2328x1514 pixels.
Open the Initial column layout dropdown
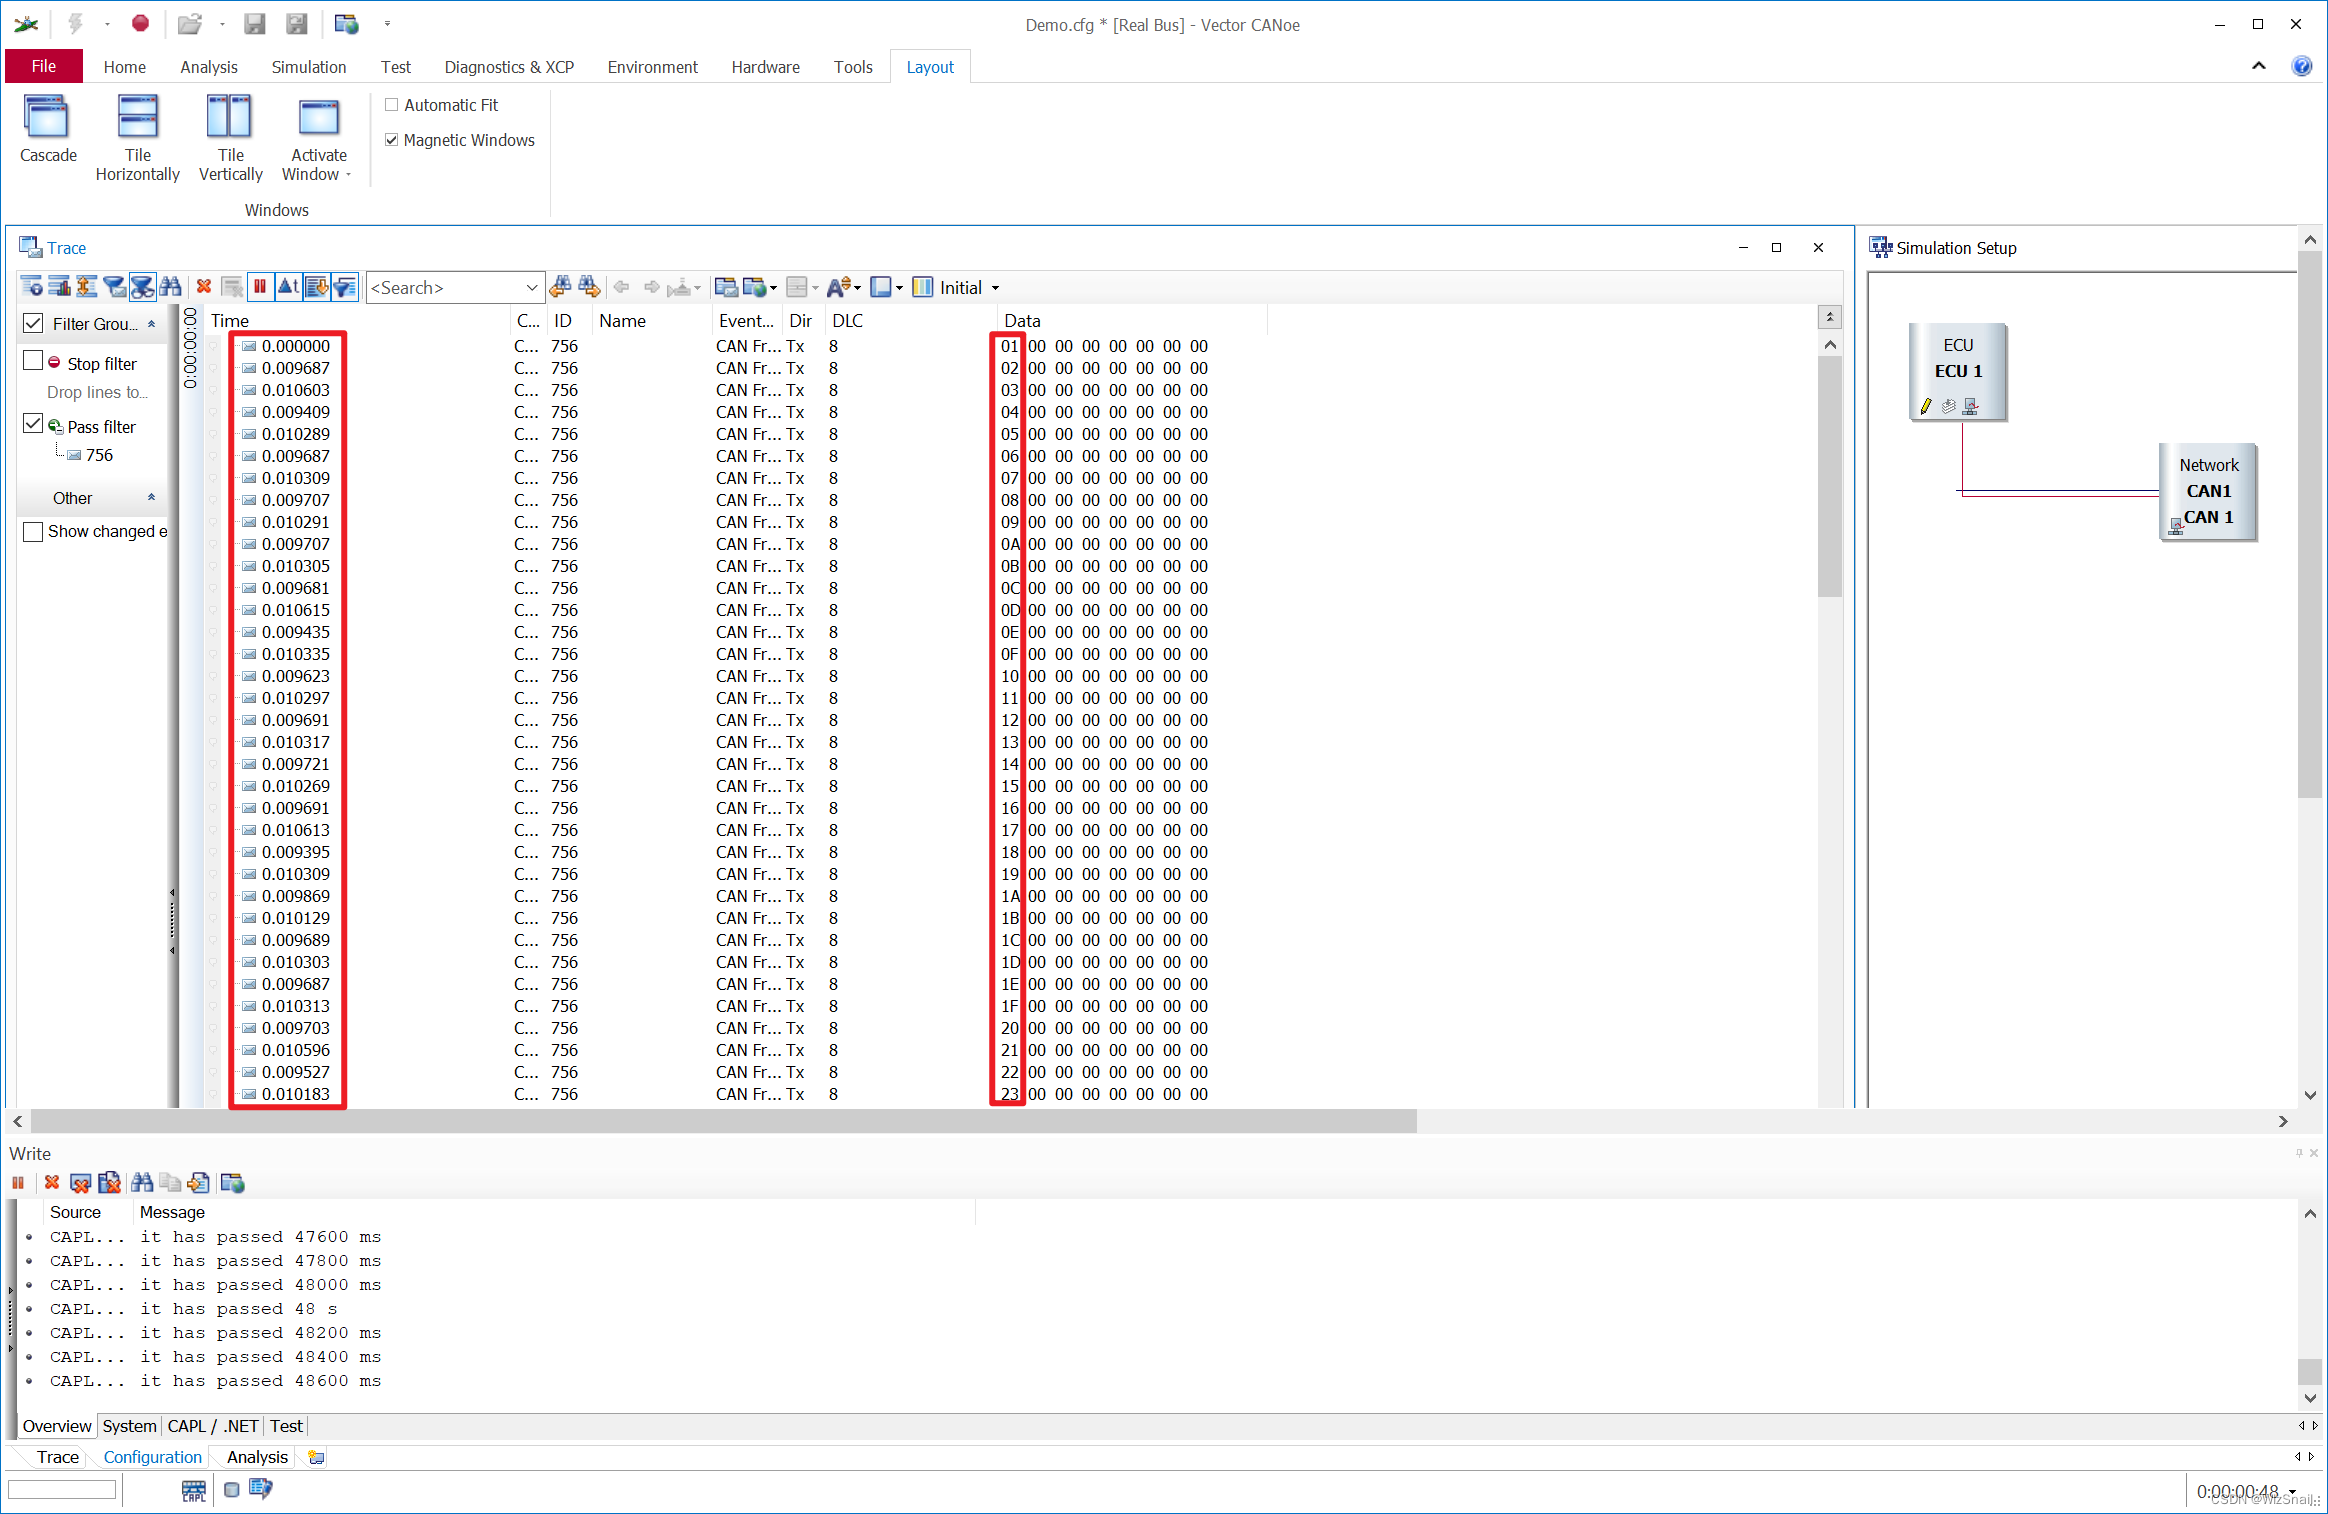(995, 288)
